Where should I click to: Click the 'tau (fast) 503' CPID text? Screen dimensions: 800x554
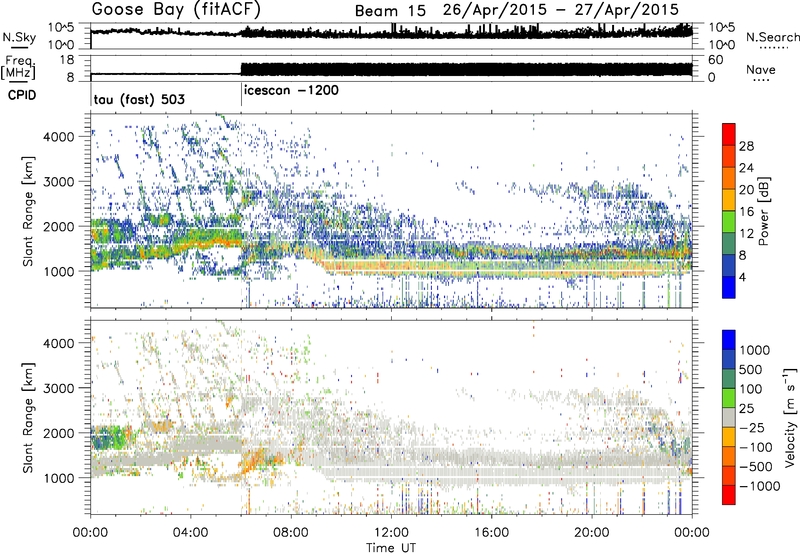click(139, 99)
